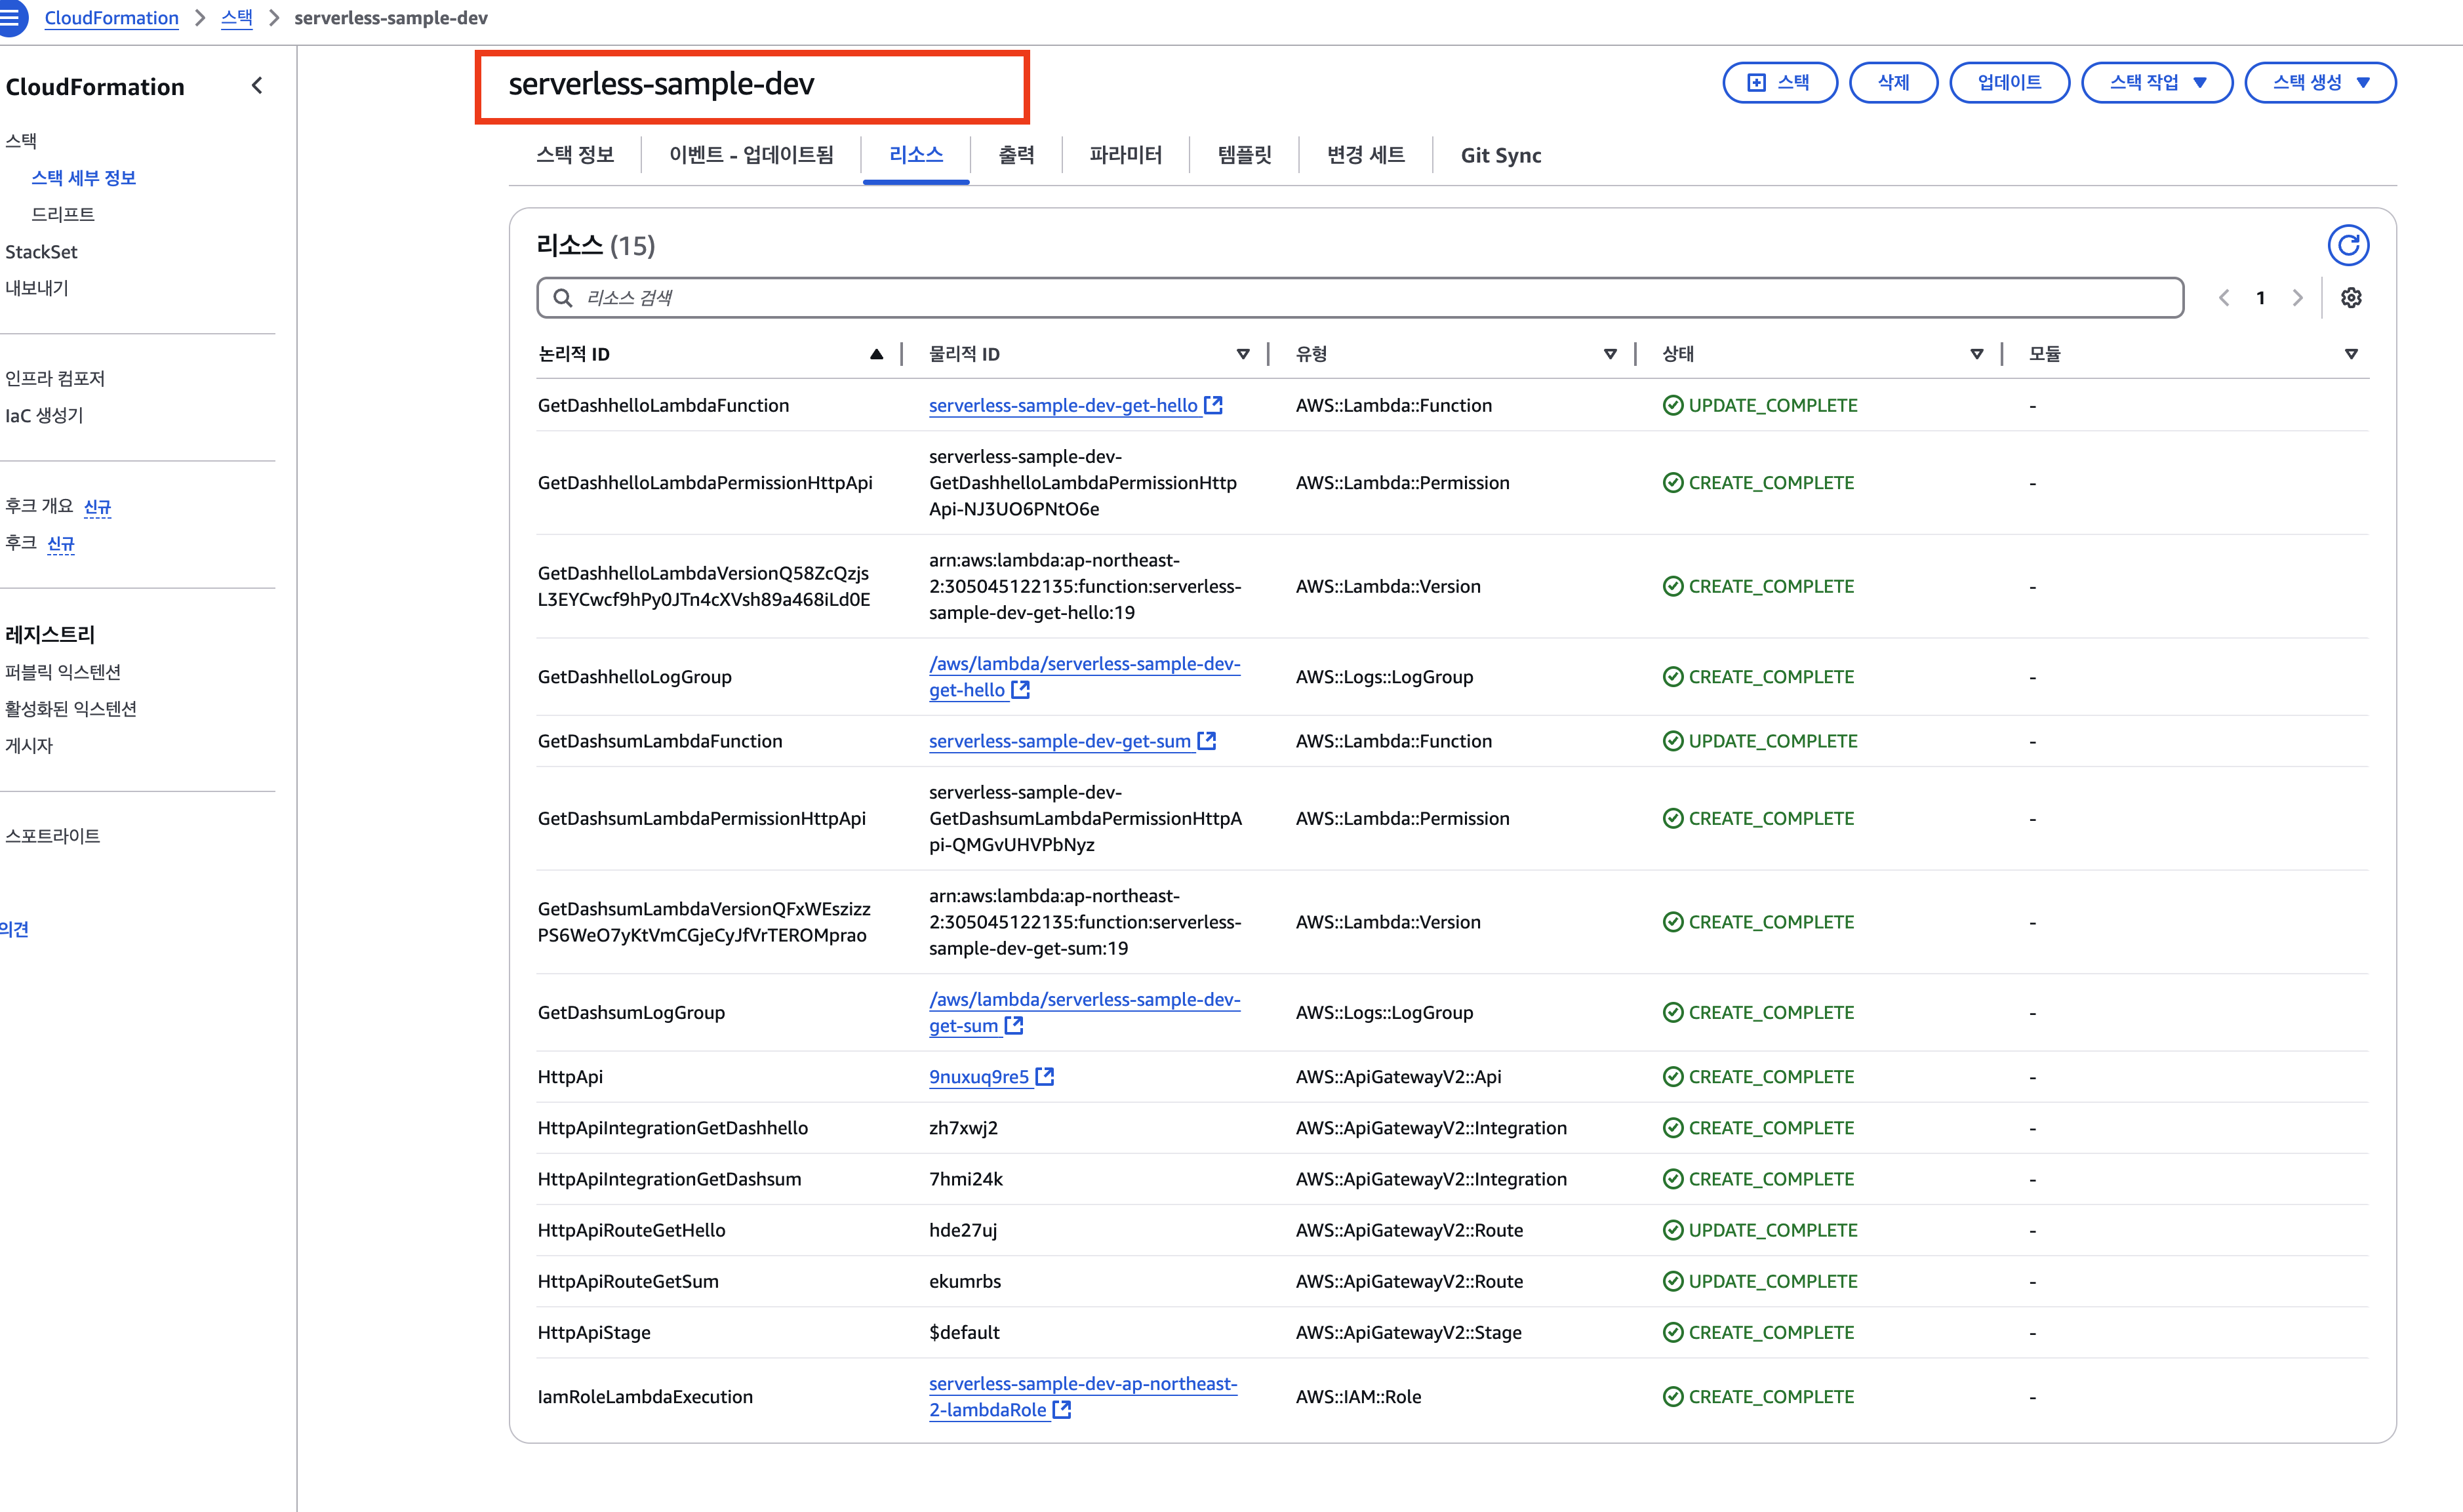Open the serverless-sample-dev-get-sum link
The image size is (2463, 1512).
tap(1059, 741)
